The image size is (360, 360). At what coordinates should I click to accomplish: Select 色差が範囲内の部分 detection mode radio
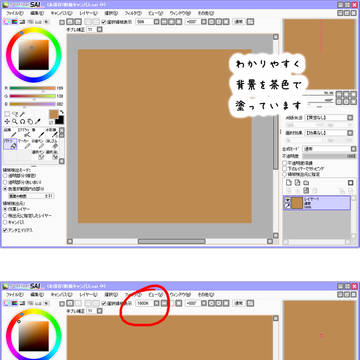[x=5, y=188]
